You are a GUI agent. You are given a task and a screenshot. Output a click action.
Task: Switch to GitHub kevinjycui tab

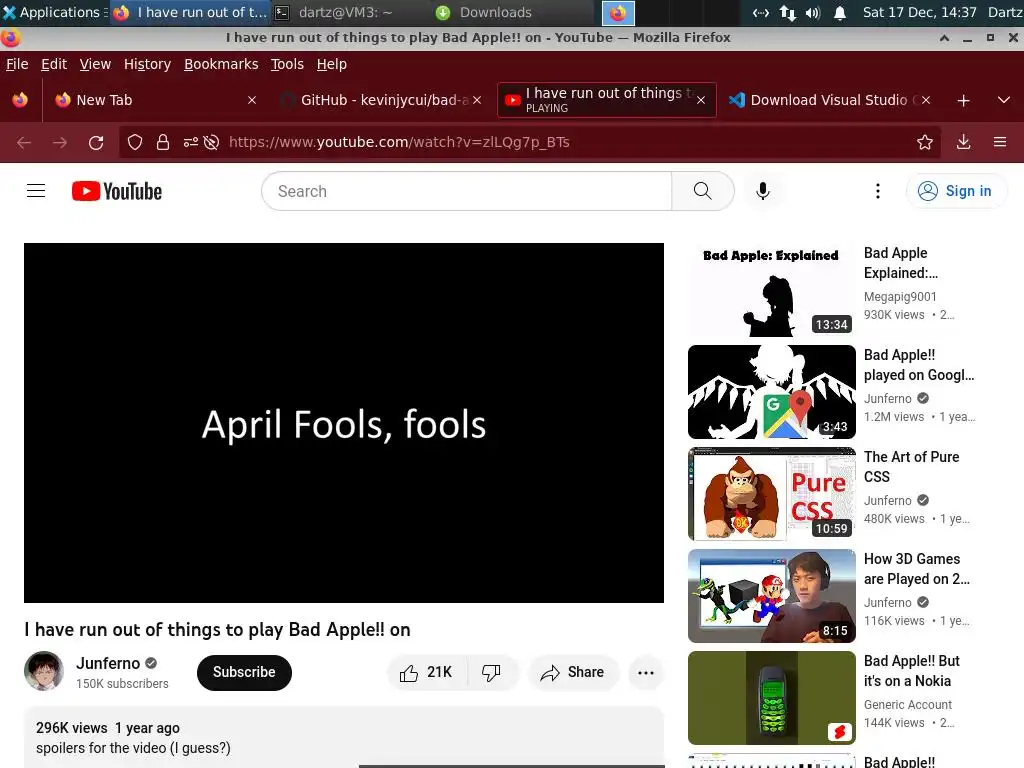(384, 100)
